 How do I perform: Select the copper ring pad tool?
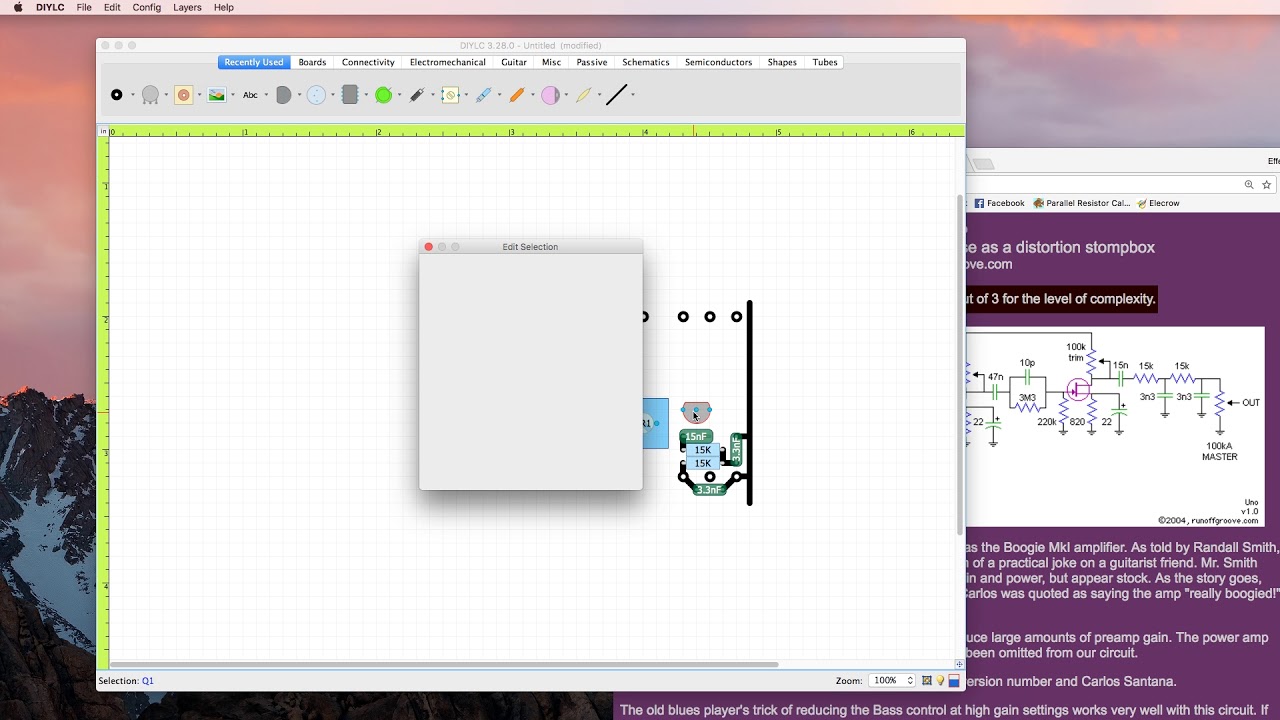pyautogui.click(x=183, y=95)
